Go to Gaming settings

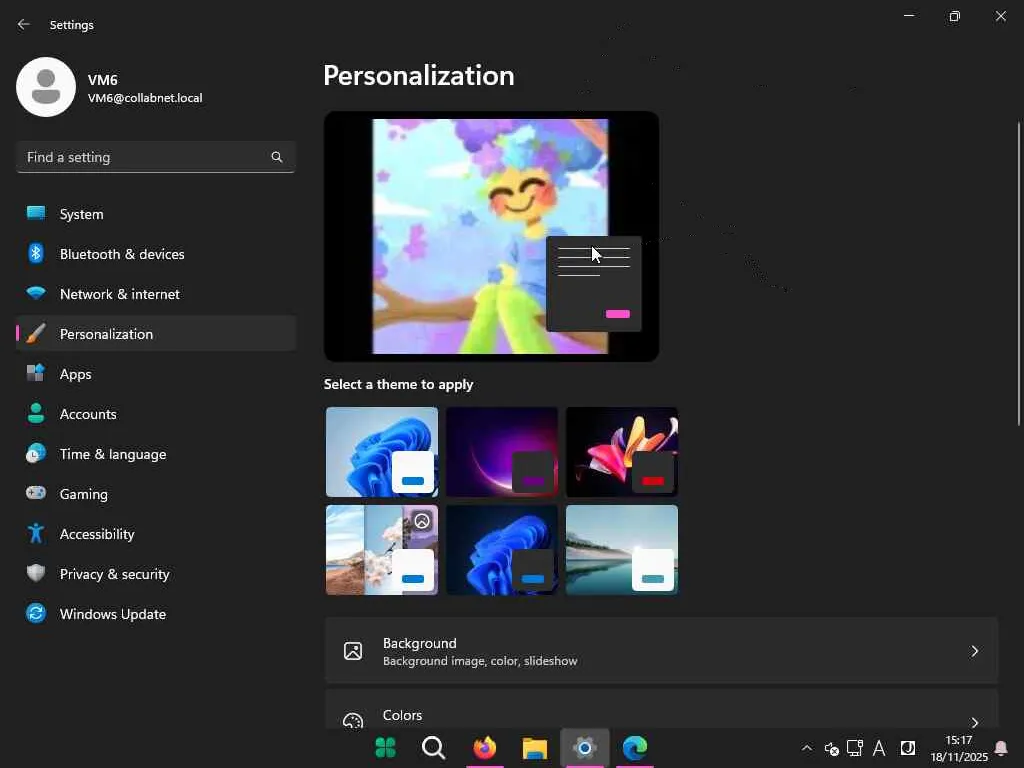[x=156, y=494]
